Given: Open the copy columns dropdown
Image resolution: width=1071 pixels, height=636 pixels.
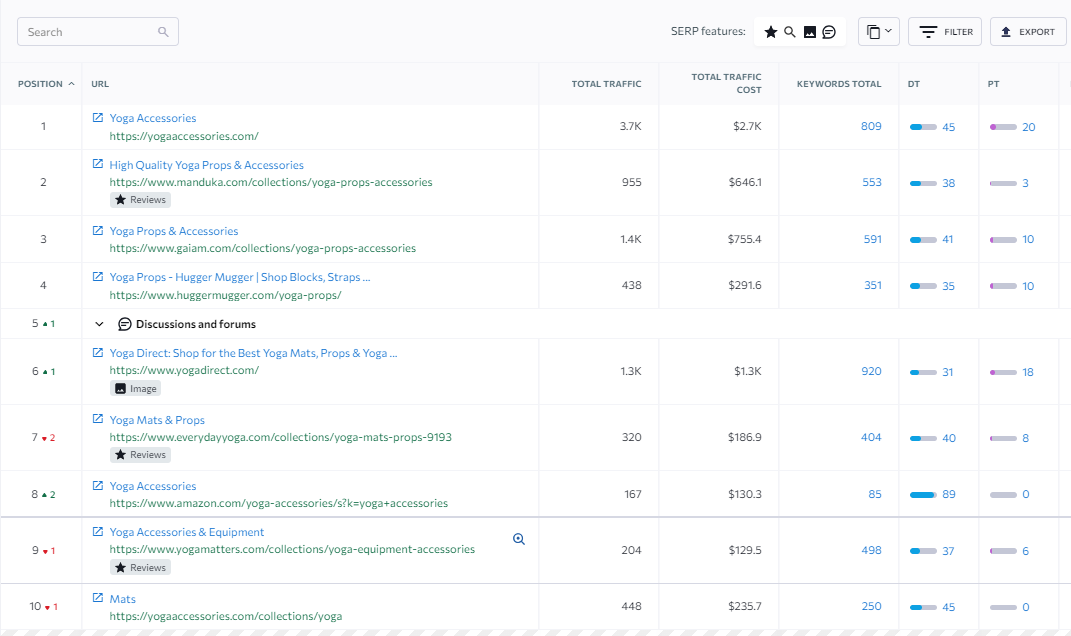Looking at the screenshot, I should [x=878, y=31].
